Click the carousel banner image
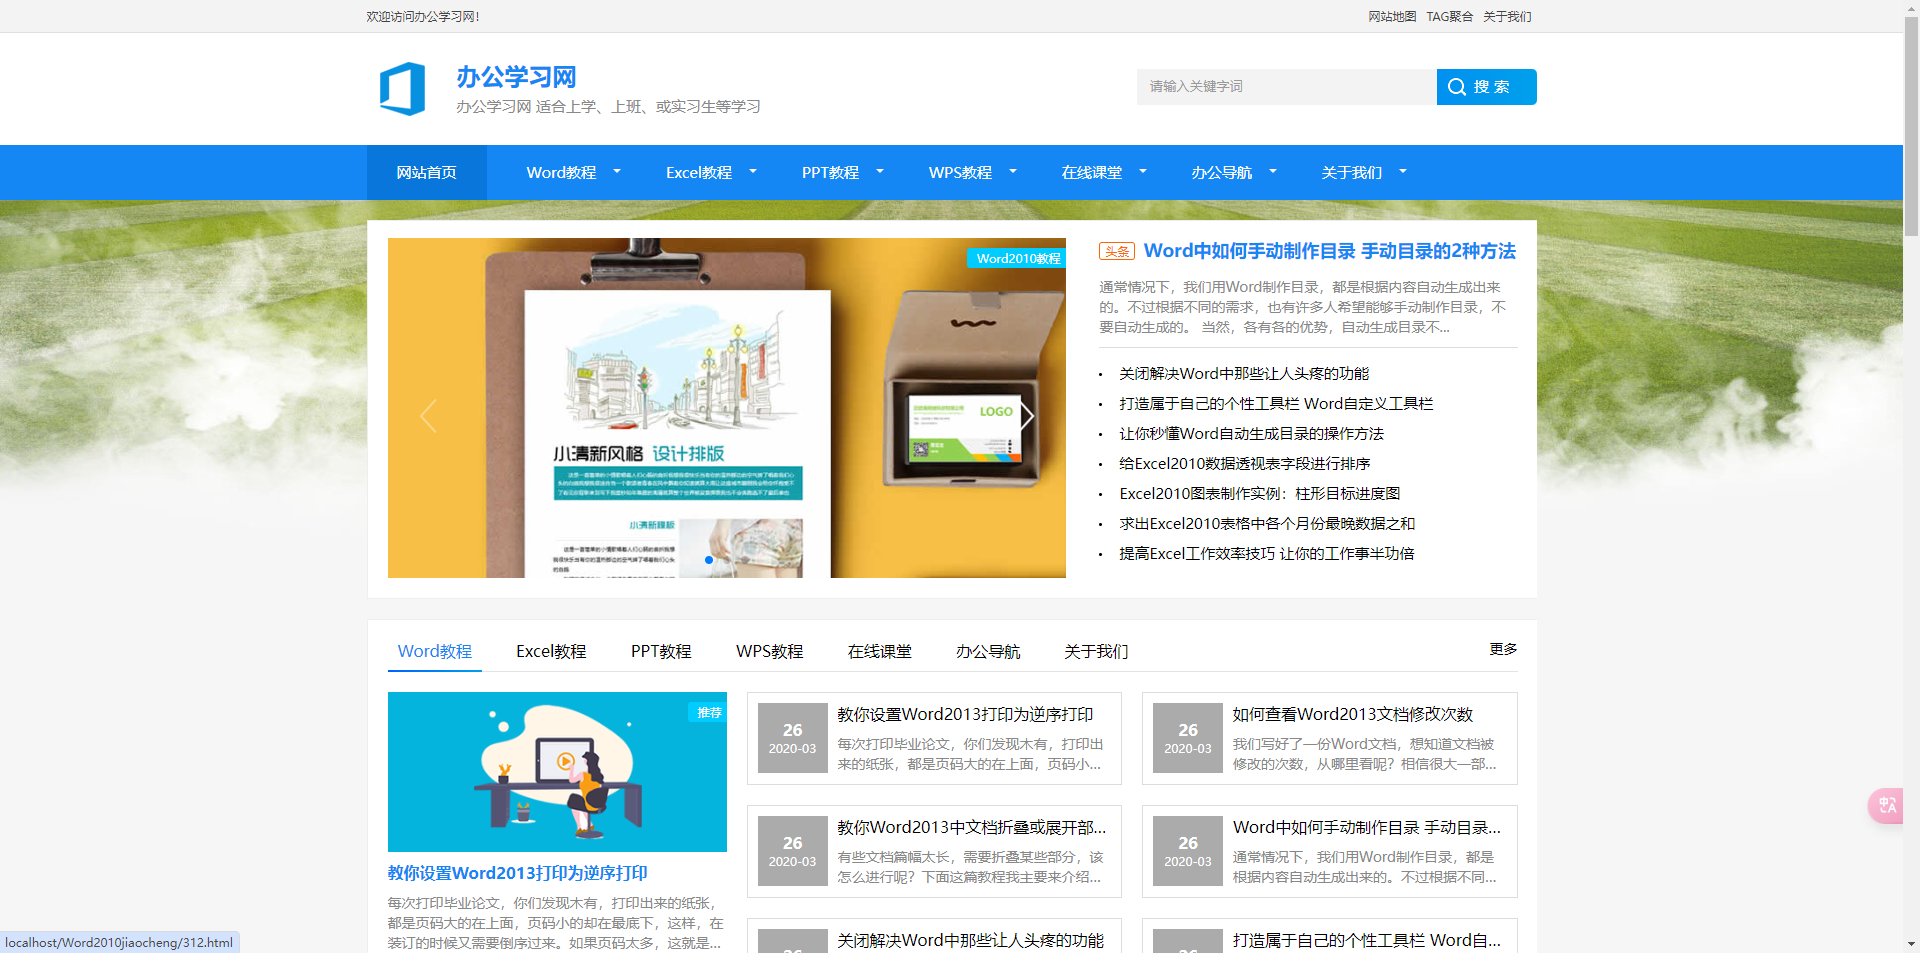 tap(727, 408)
